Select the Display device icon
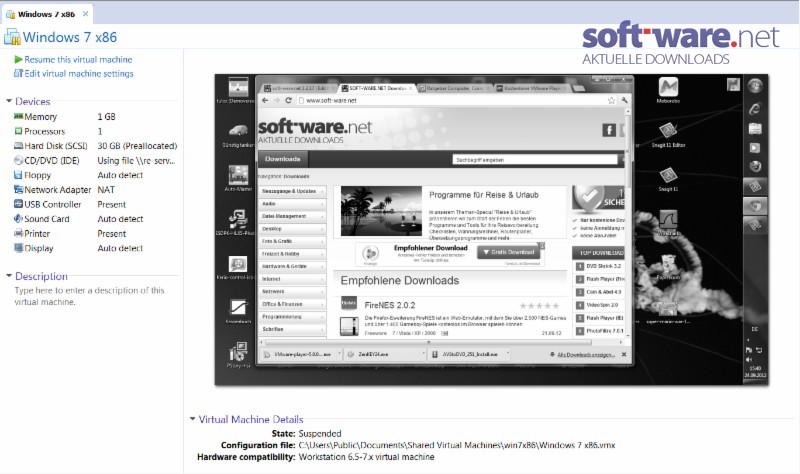 click(18, 248)
